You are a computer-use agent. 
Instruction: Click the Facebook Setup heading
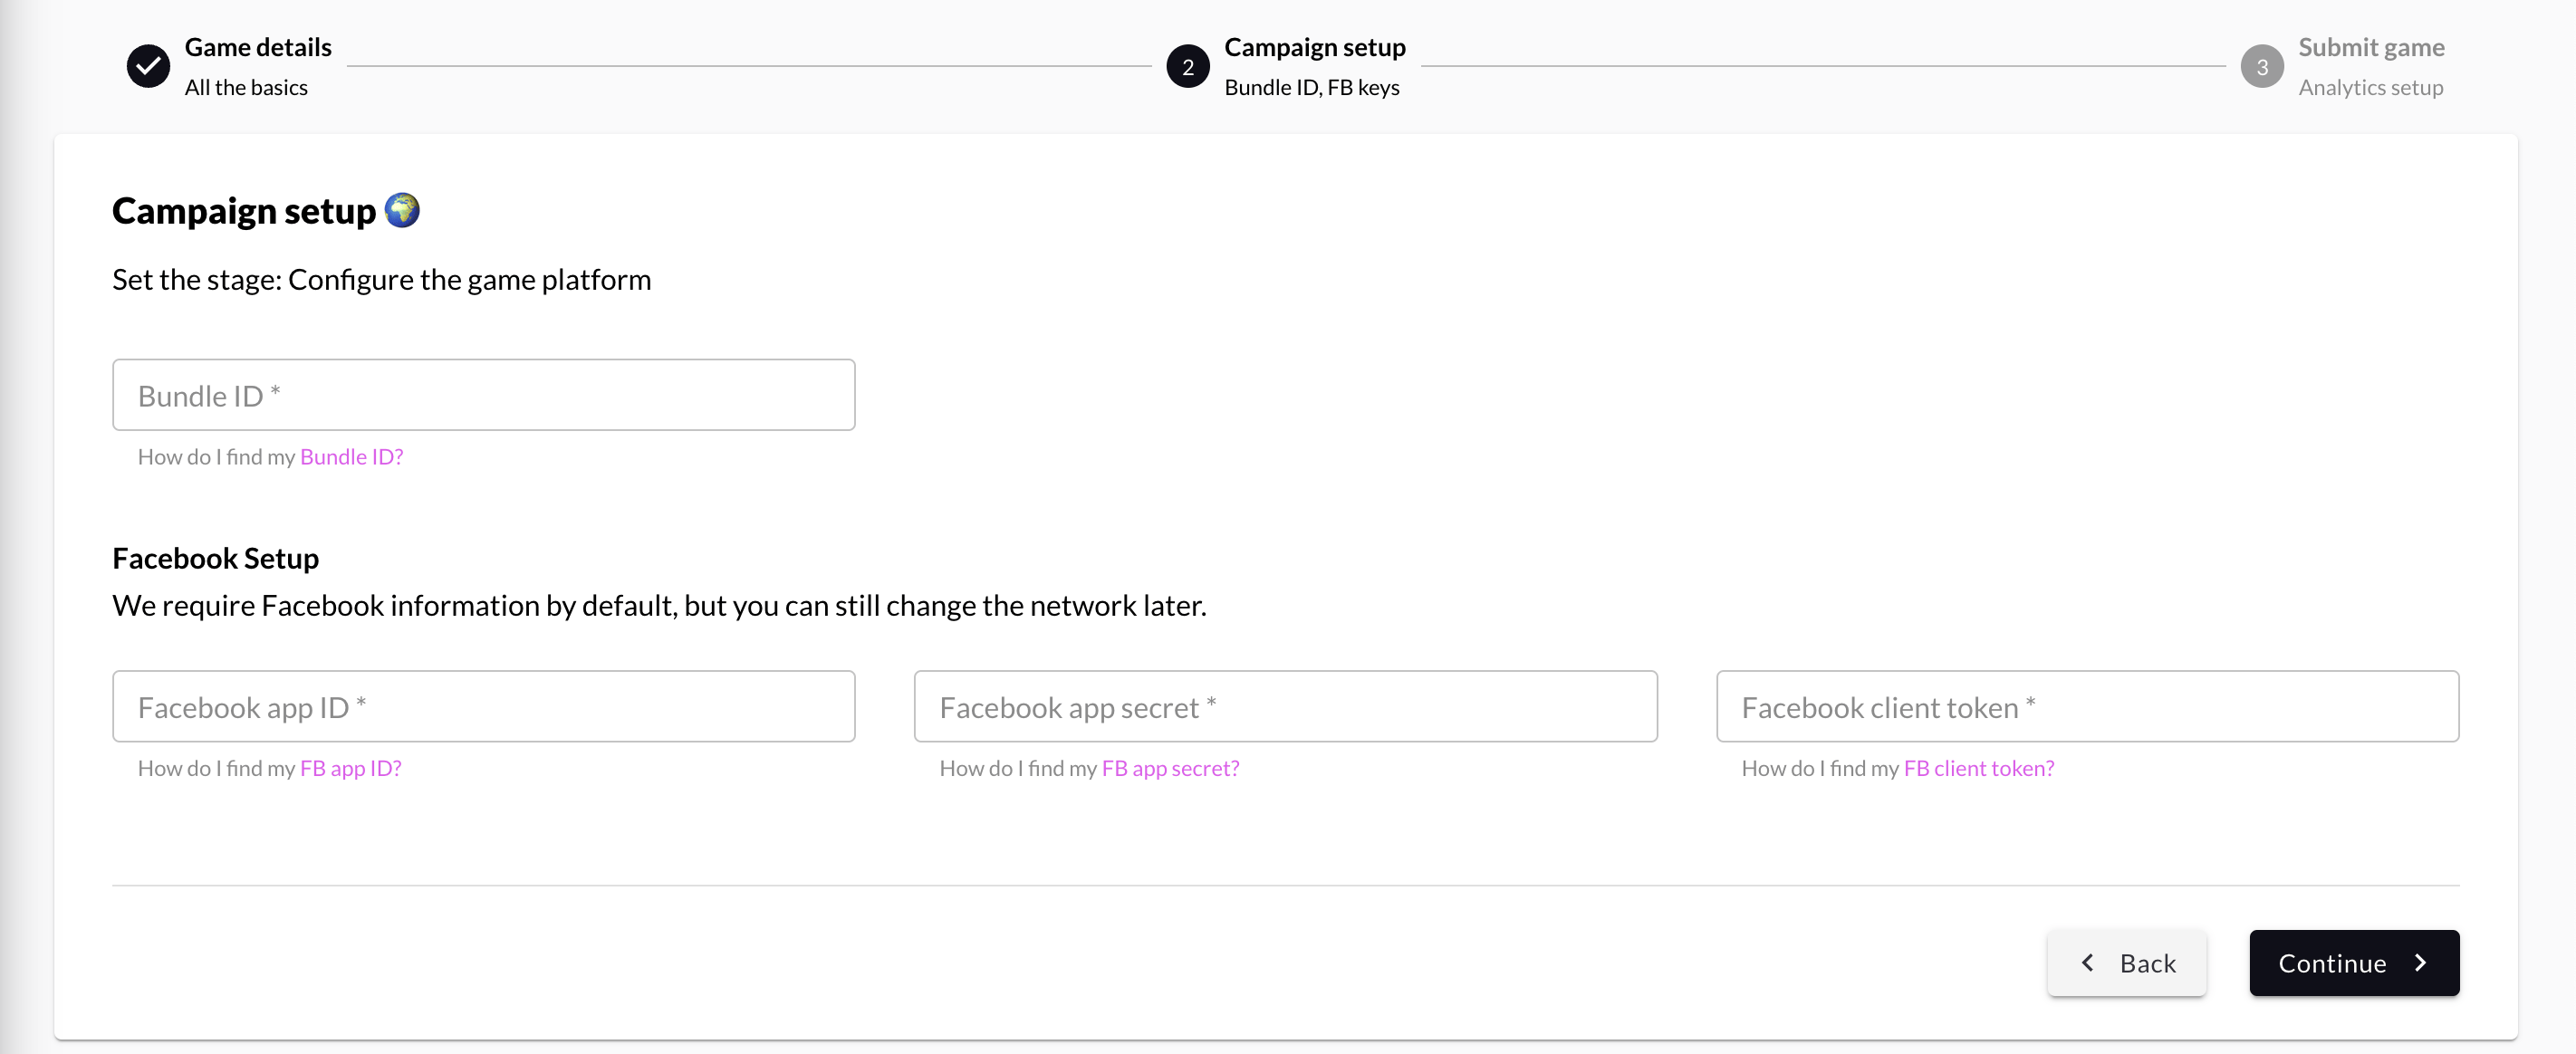point(215,558)
